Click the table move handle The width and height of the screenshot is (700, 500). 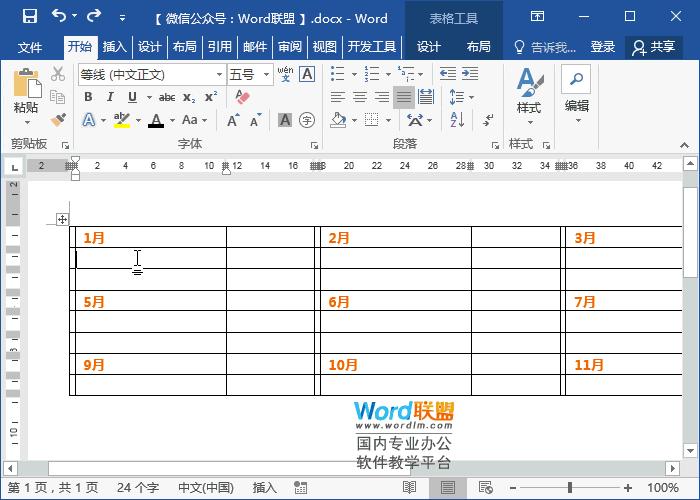62,219
